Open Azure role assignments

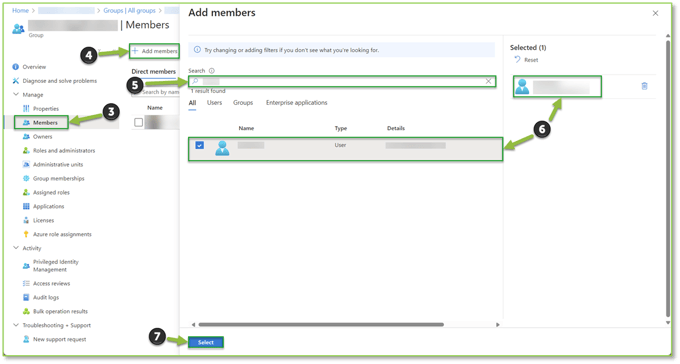62,234
